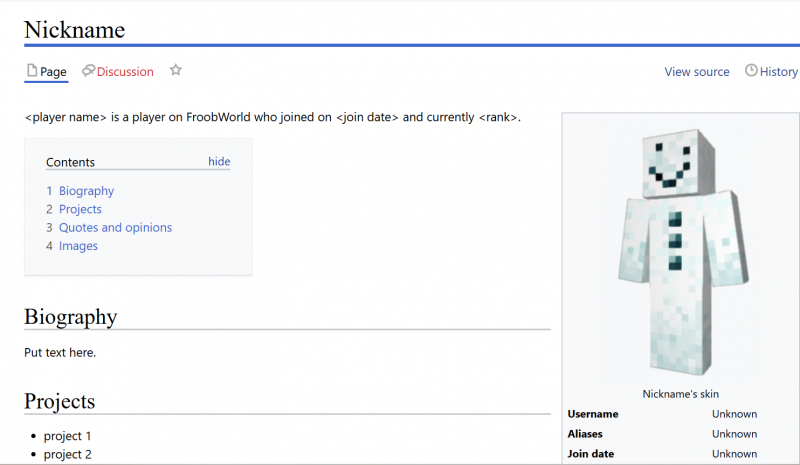Open the Page tab
This screenshot has width=800, height=465.
46,71
